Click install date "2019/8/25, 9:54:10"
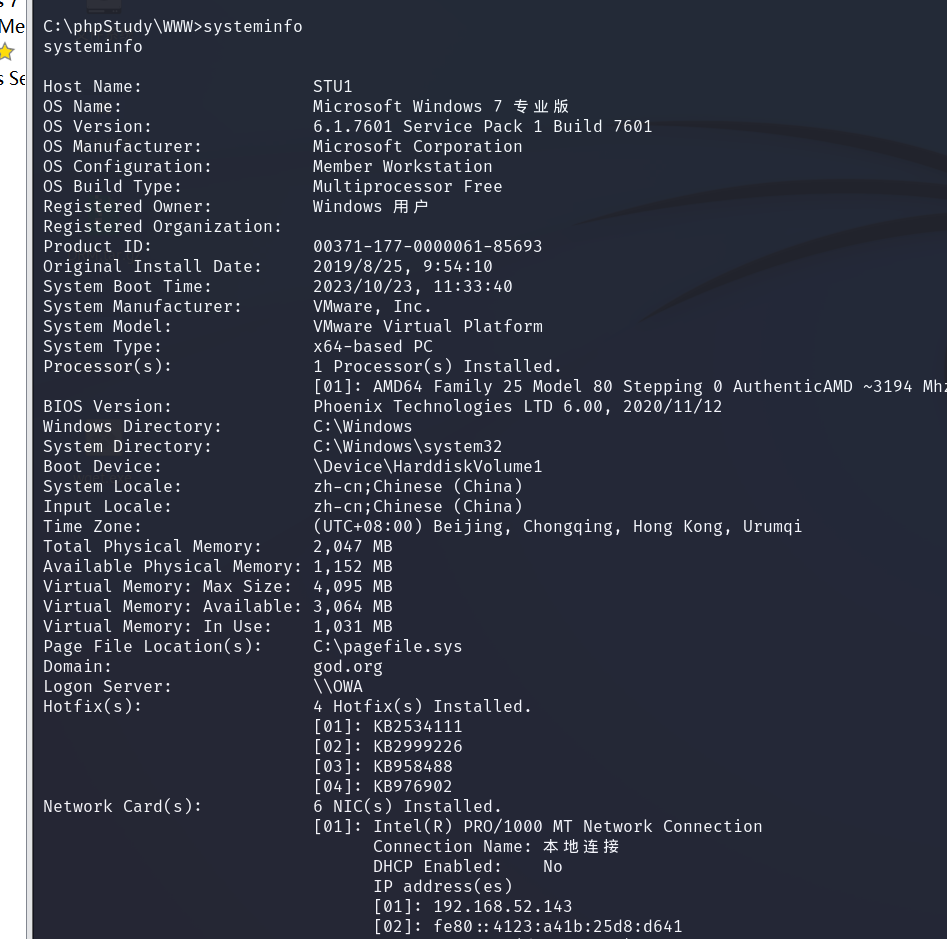This screenshot has width=947, height=939. 403,266
